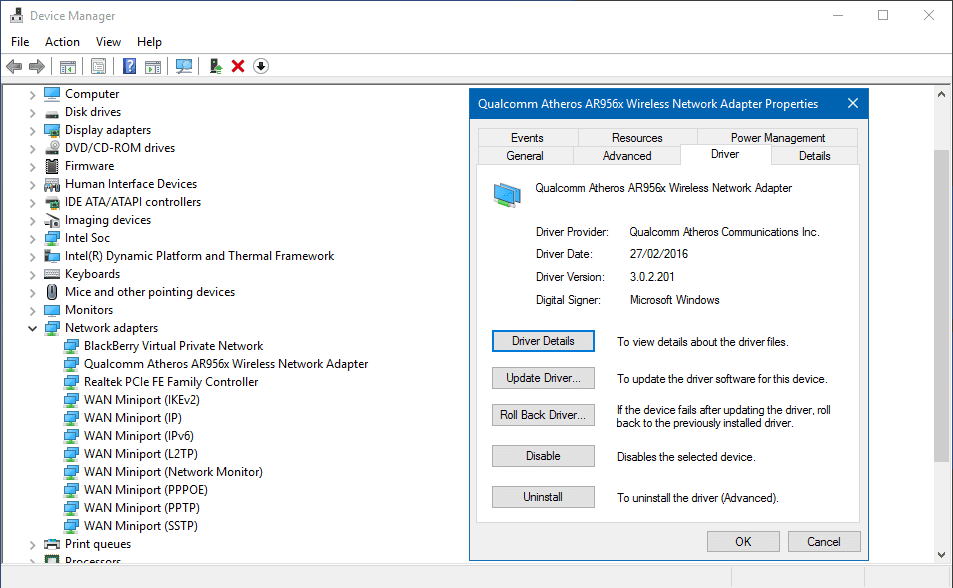
Task: Click the Computer category icon
Action: click(52, 94)
